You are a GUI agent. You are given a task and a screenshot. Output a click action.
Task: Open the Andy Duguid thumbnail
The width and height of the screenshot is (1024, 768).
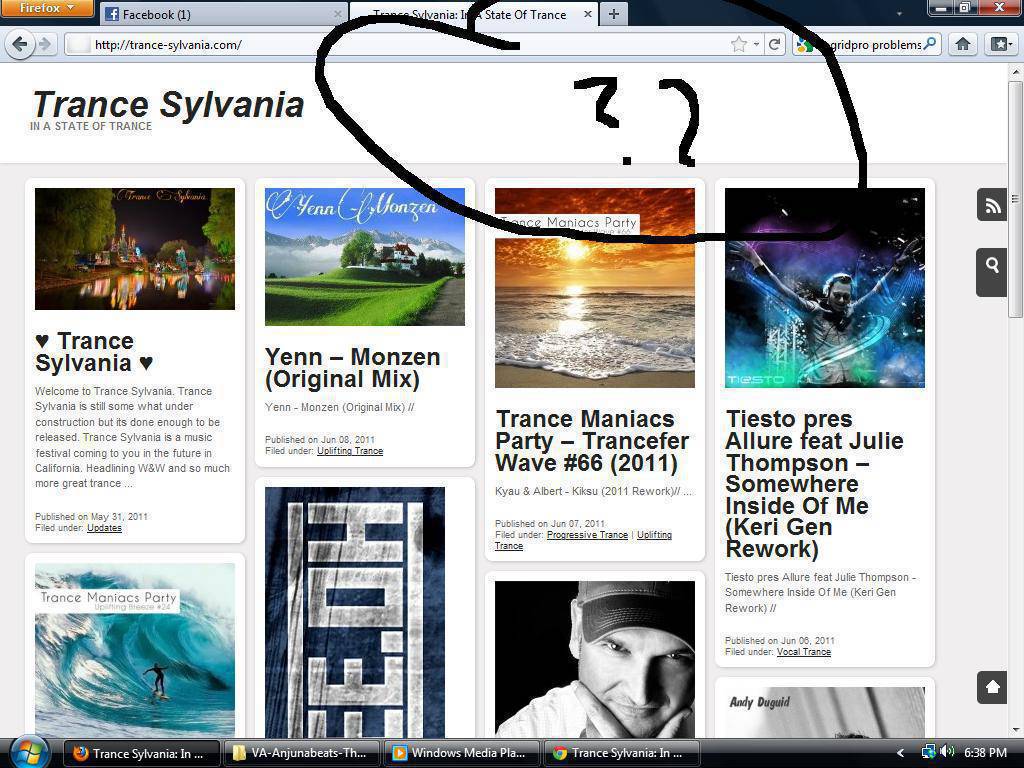point(825,712)
